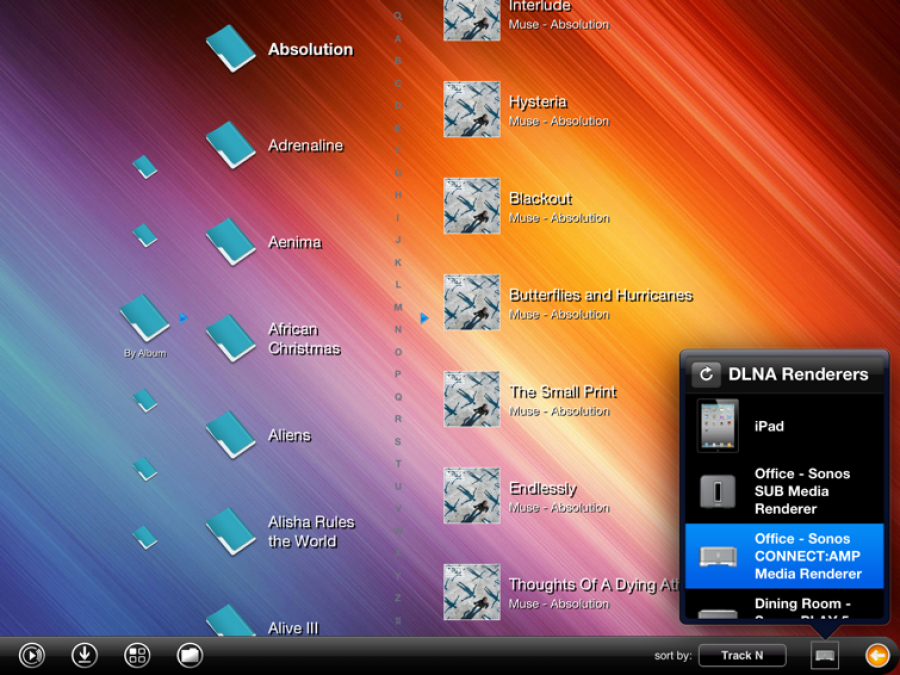Choose the Sonos SUB device icon
900x675 pixels.
717,491
